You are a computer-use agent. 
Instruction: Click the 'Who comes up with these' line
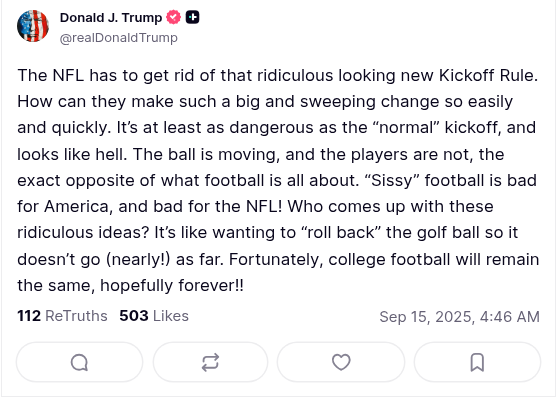(x=390, y=206)
